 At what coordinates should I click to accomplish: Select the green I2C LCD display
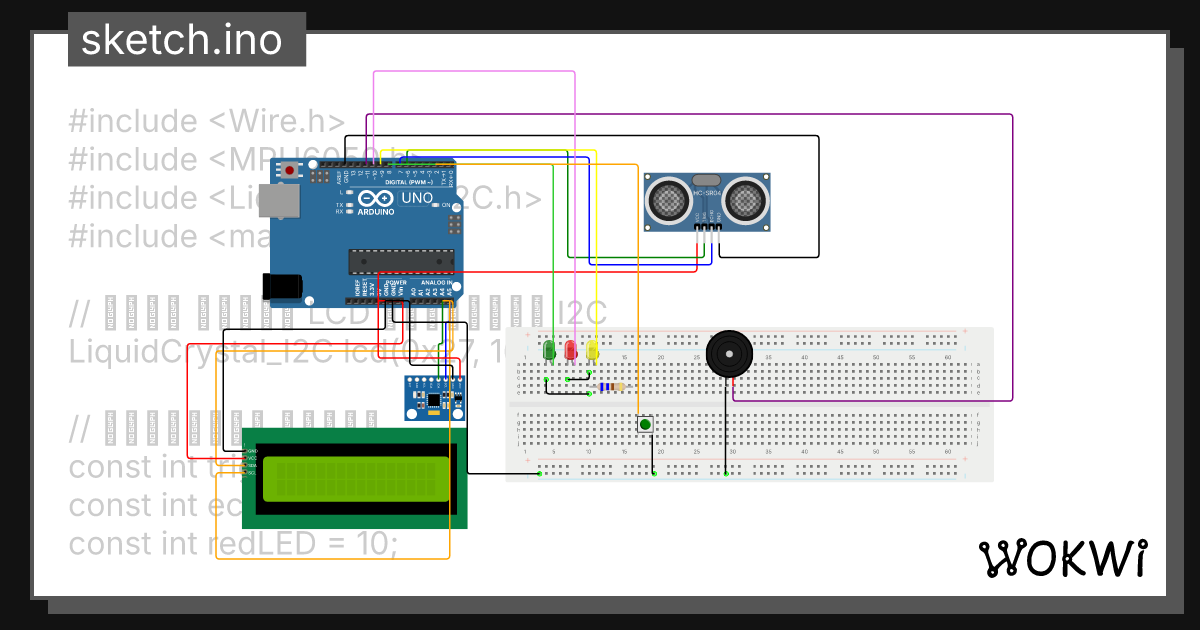pyautogui.click(x=354, y=478)
